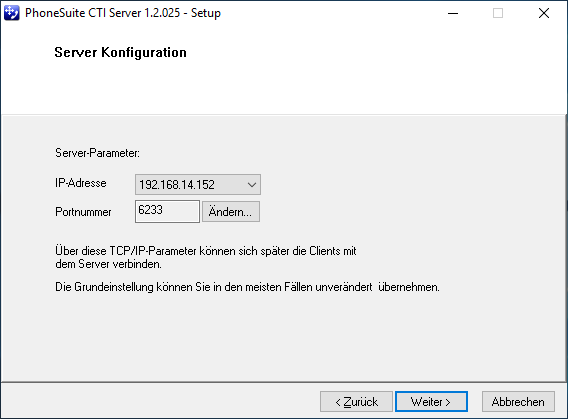Click the Server-Parameter: label
The width and height of the screenshot is (568, 419).
[x=97, y=153]
